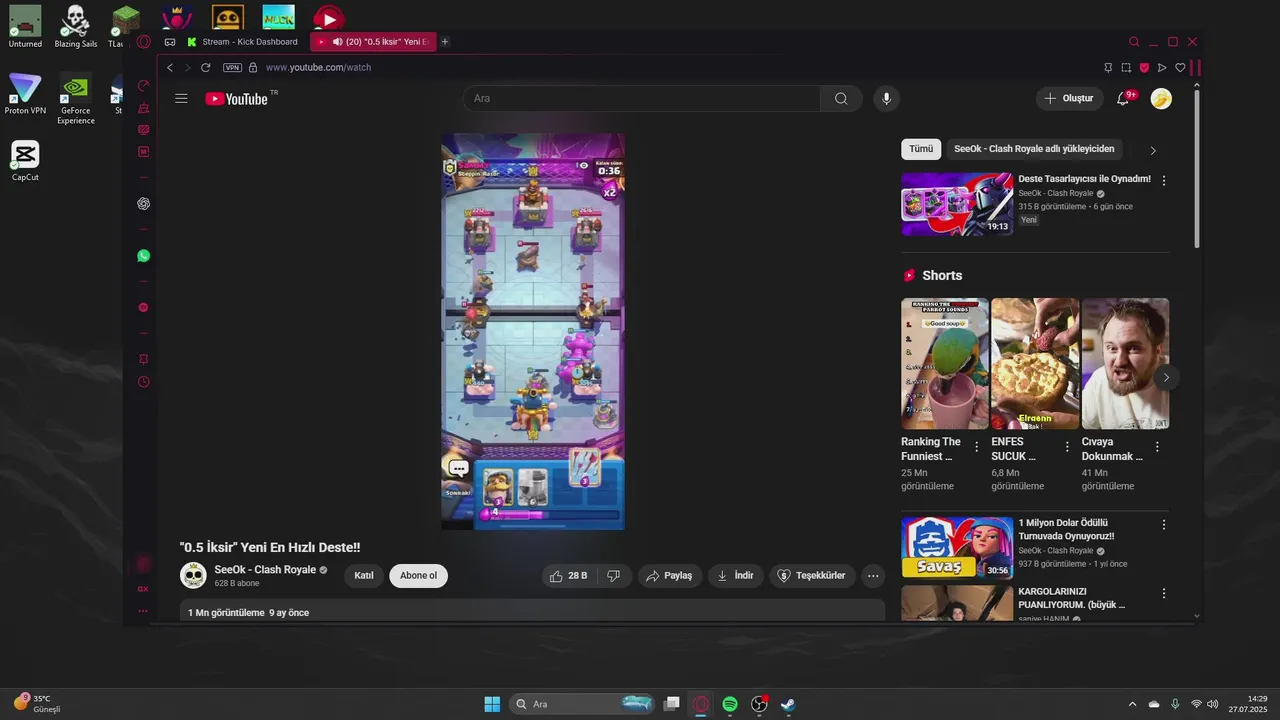The height and width of the screenshot is (720, 1280).
Task: Play Deste Tasarlayıcısı ile Oynadım thumbnail
Action: pyautogui.click(x=957, y=204)
